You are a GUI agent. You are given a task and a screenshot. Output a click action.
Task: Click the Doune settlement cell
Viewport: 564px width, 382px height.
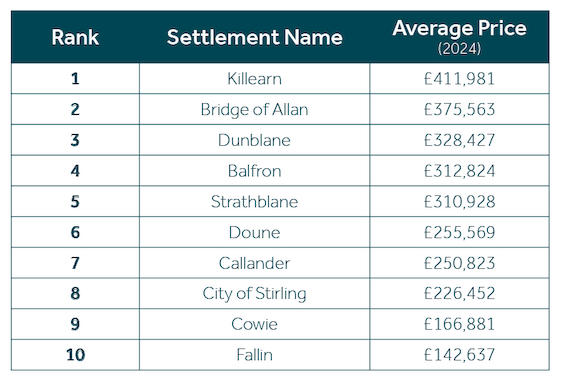(254, 232)
